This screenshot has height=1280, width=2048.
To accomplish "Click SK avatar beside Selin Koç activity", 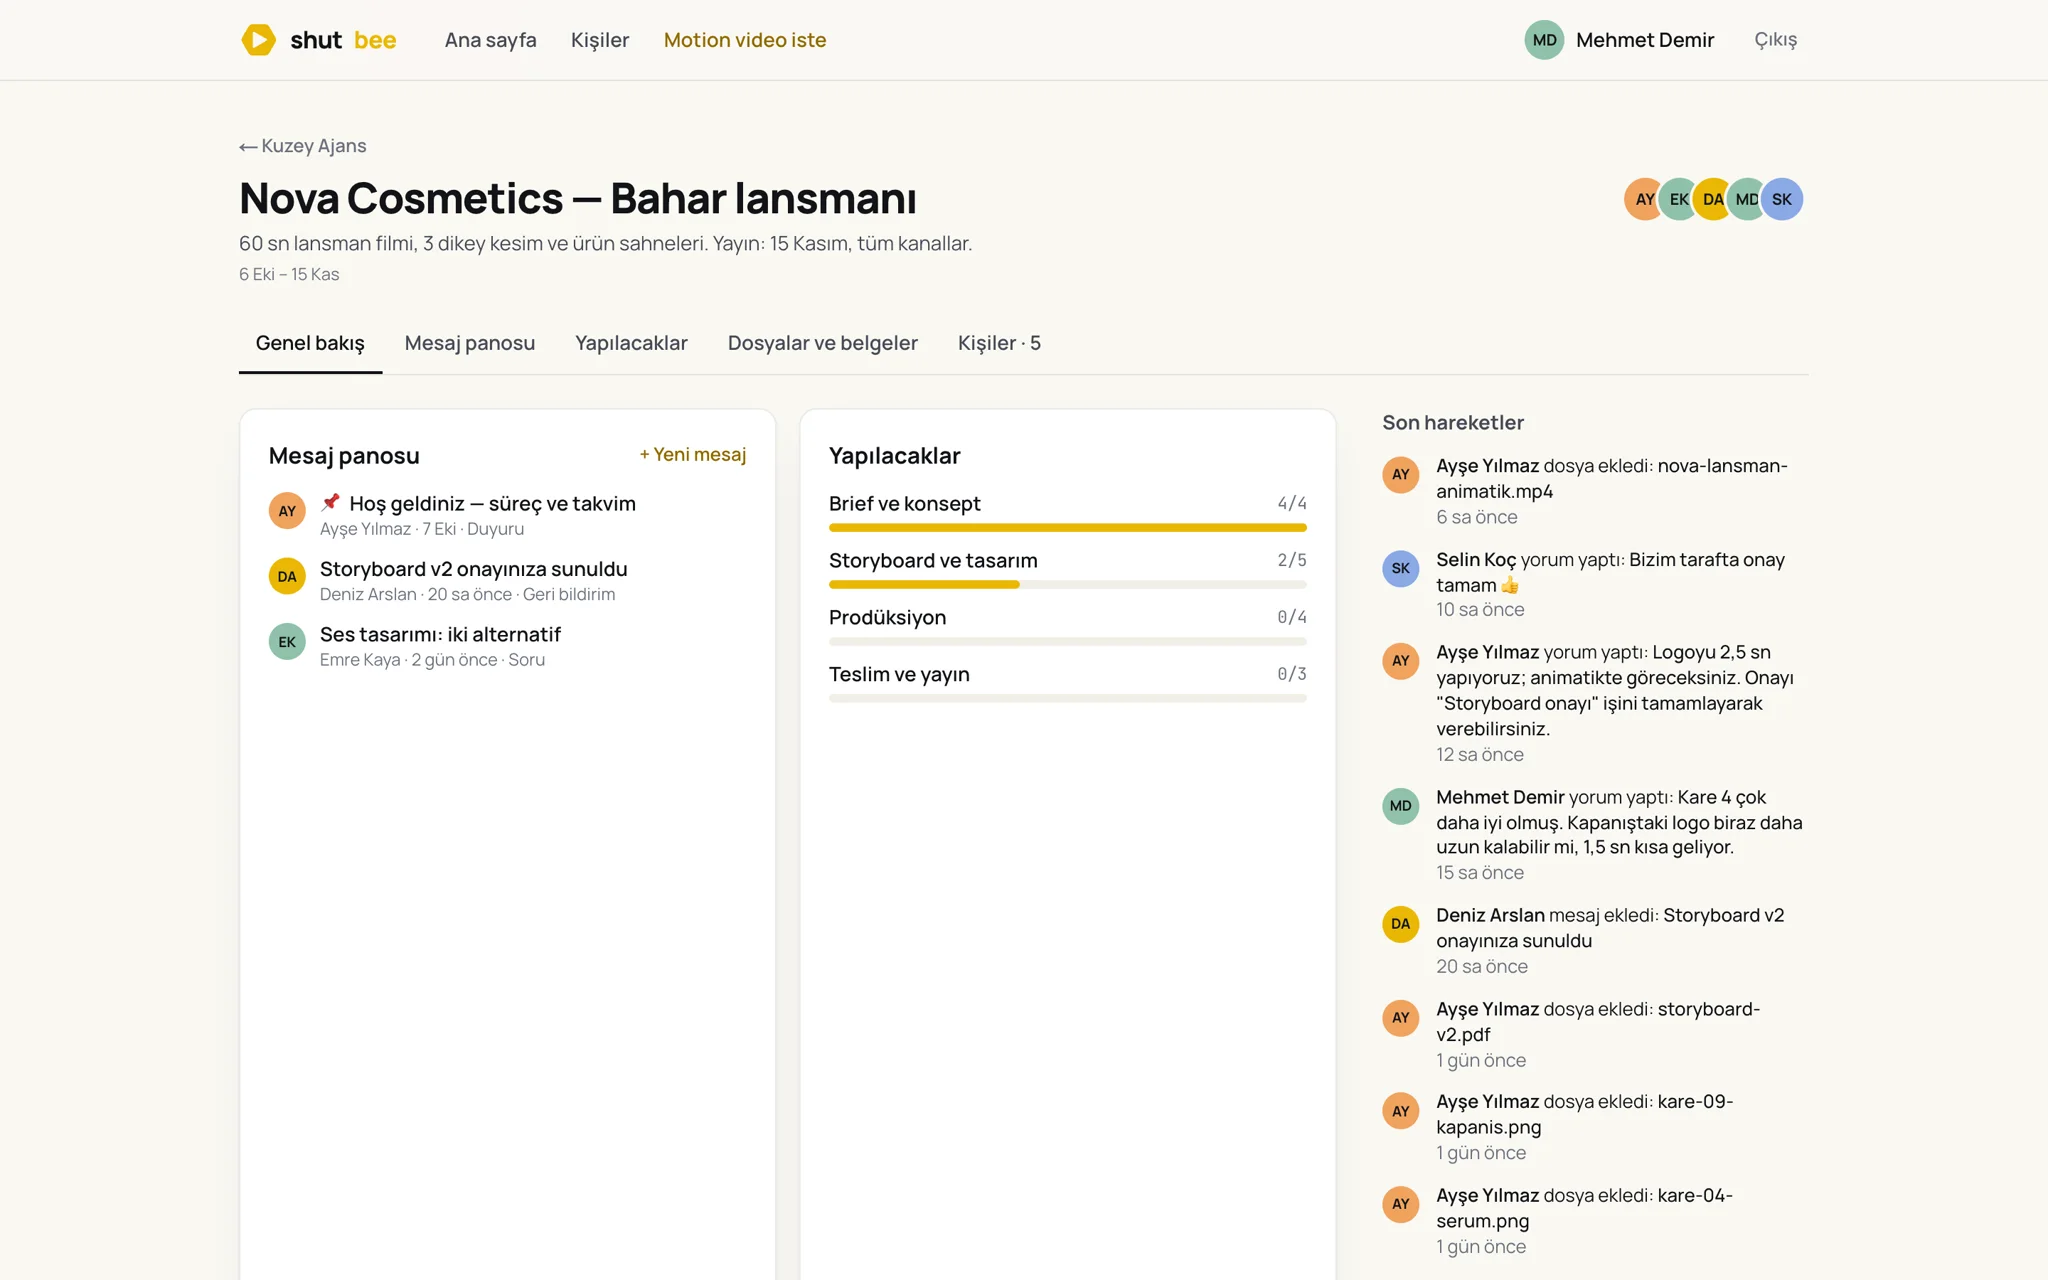I will (1400, 568).
